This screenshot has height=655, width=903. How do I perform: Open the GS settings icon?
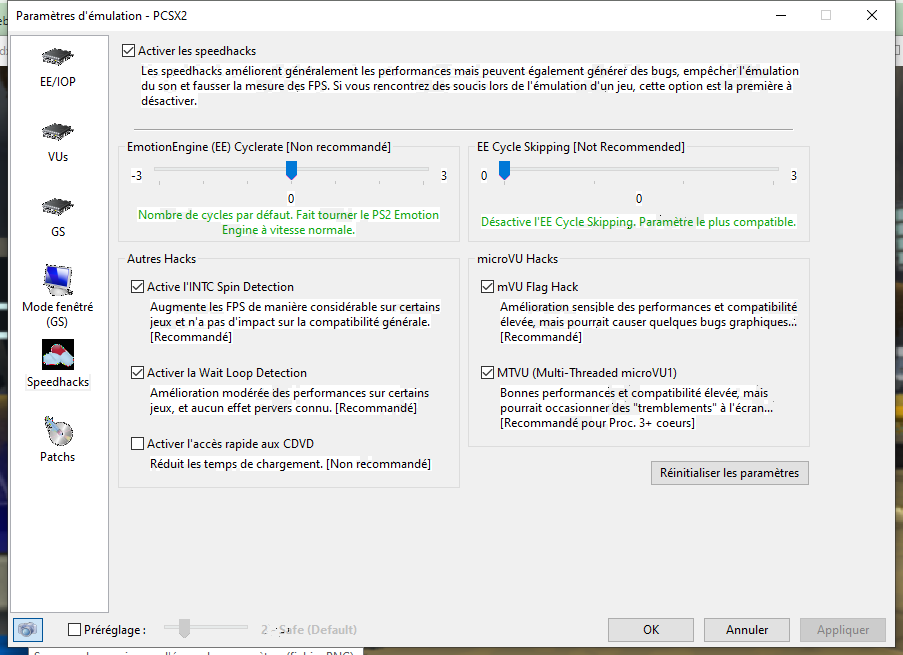tap(58, 207)
